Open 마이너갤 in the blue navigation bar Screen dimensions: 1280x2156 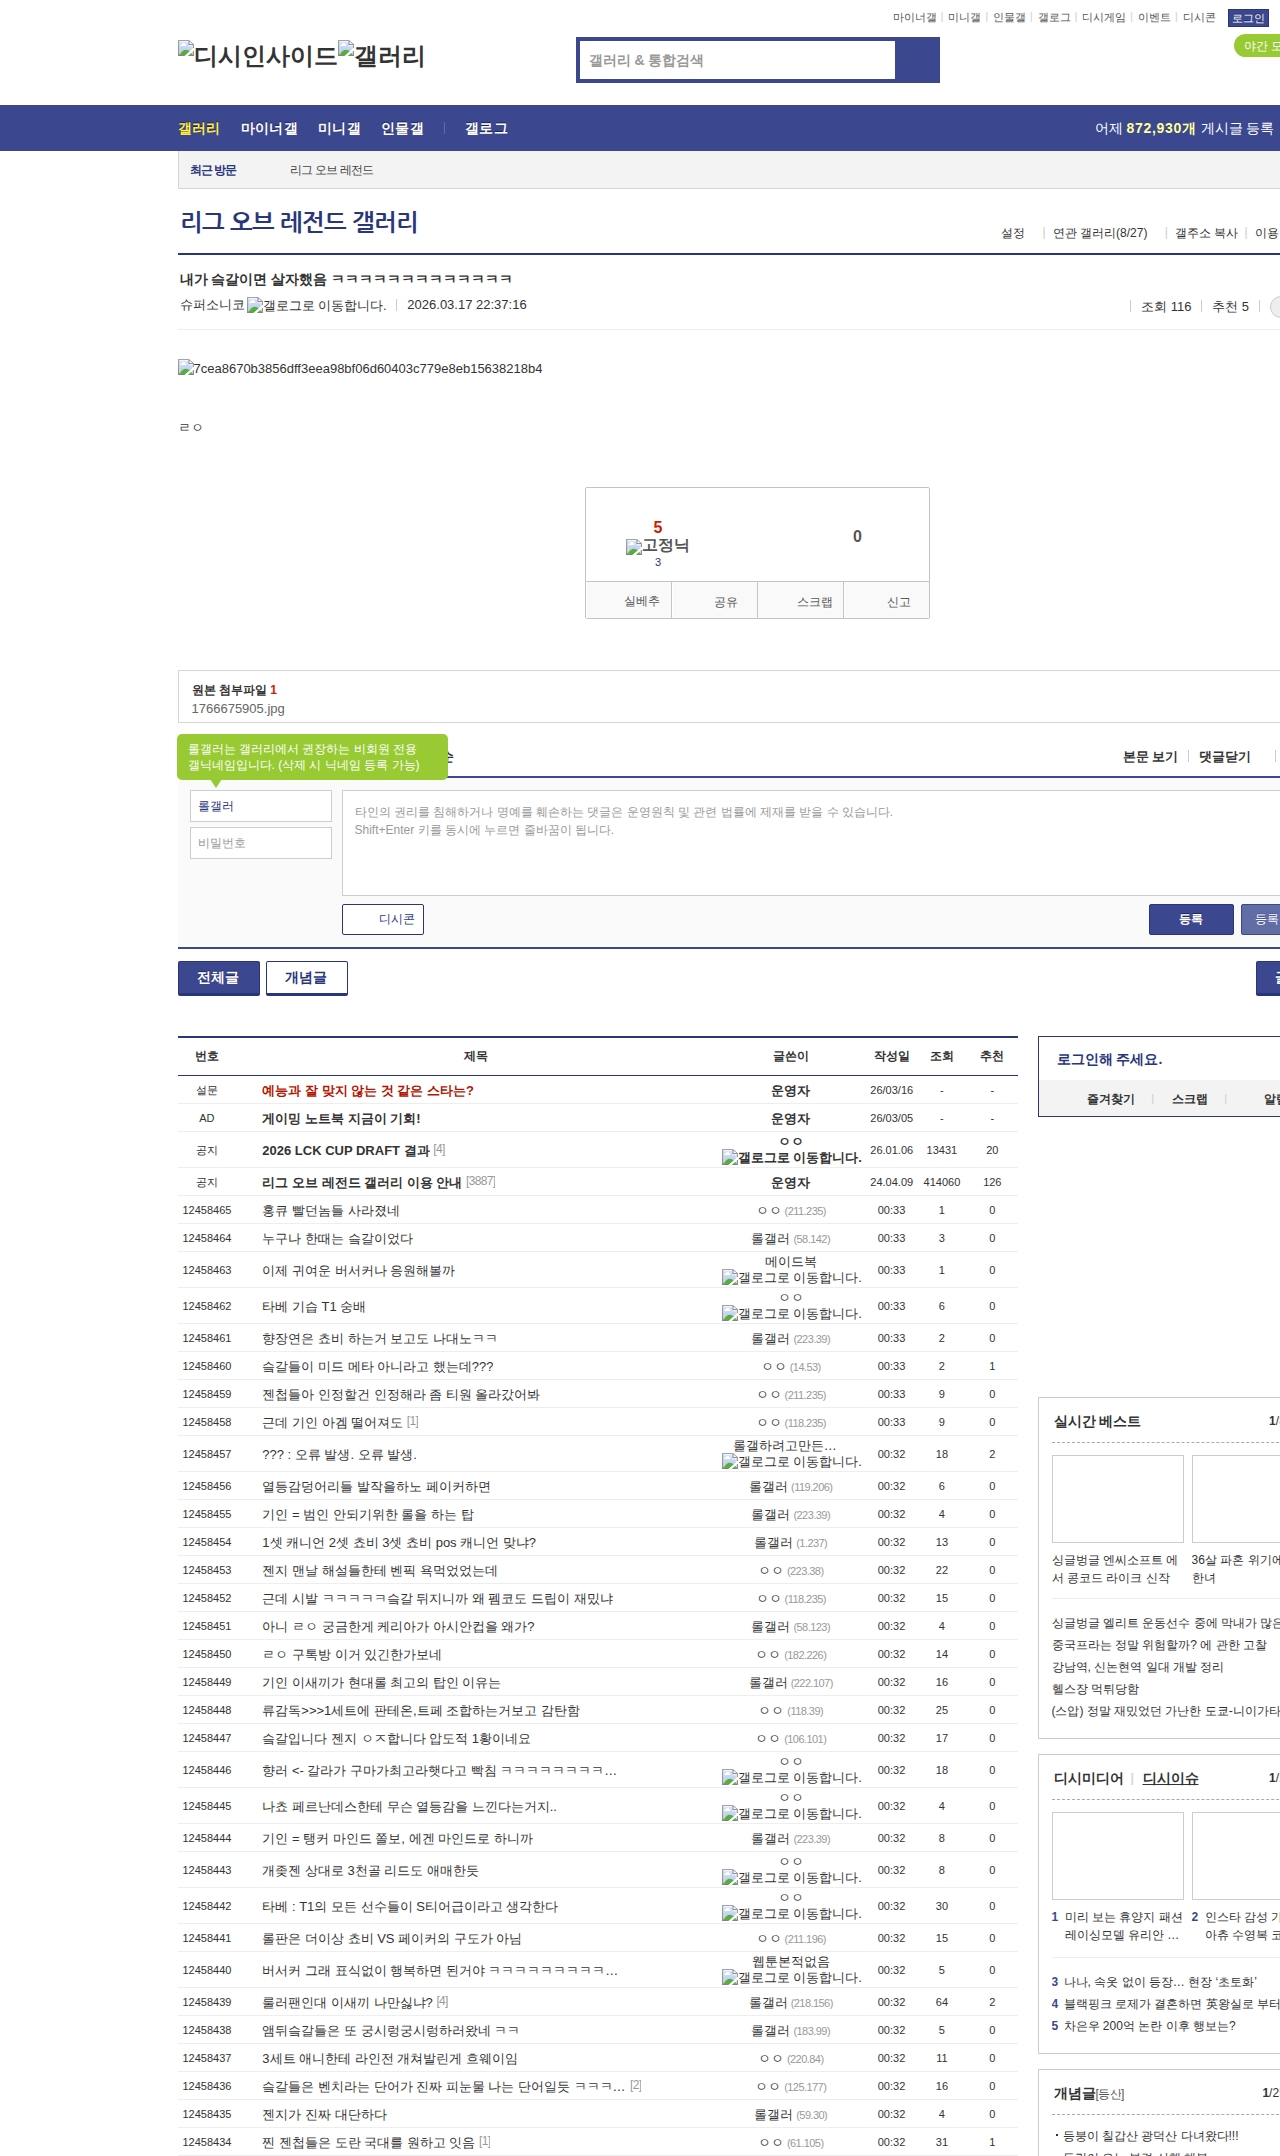(x=269, y=128)
